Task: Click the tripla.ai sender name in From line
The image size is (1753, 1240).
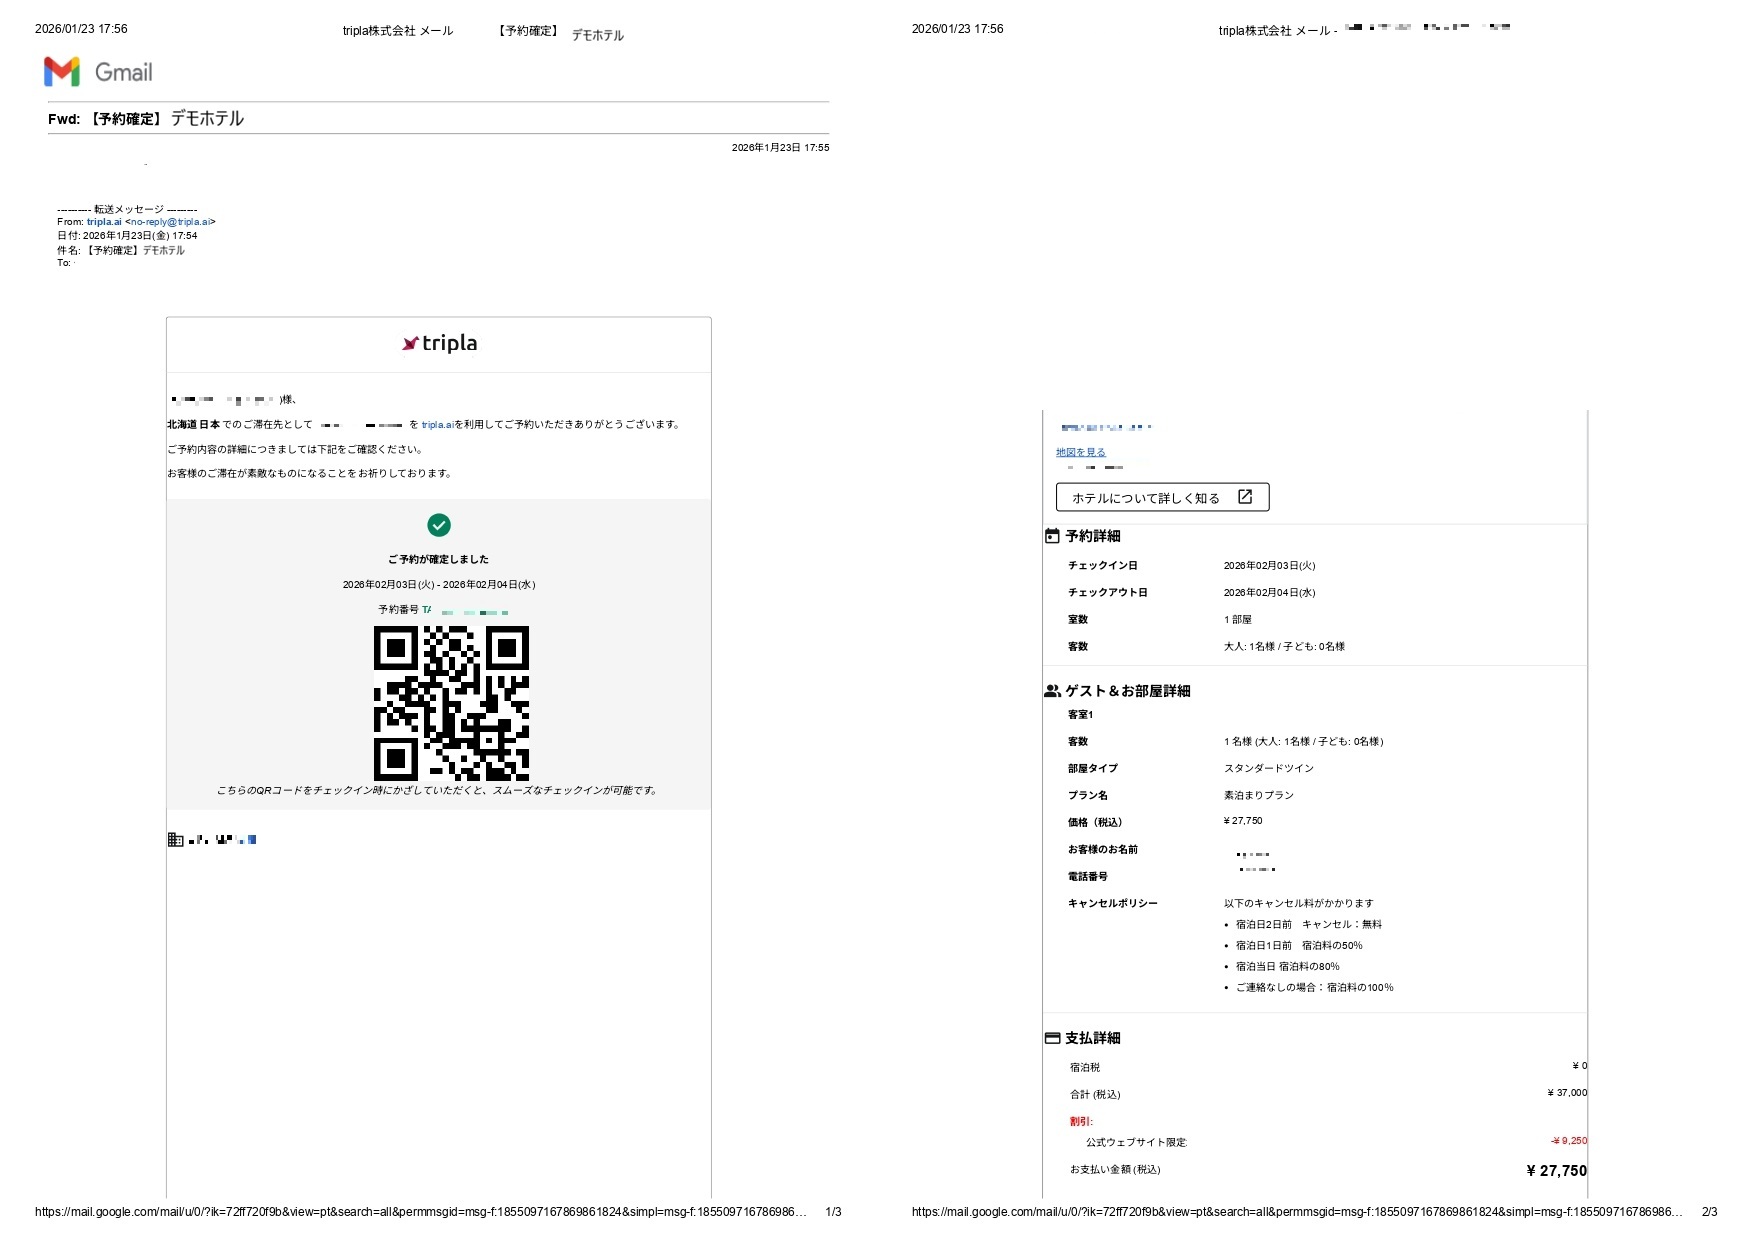Action: pos(104,222)
